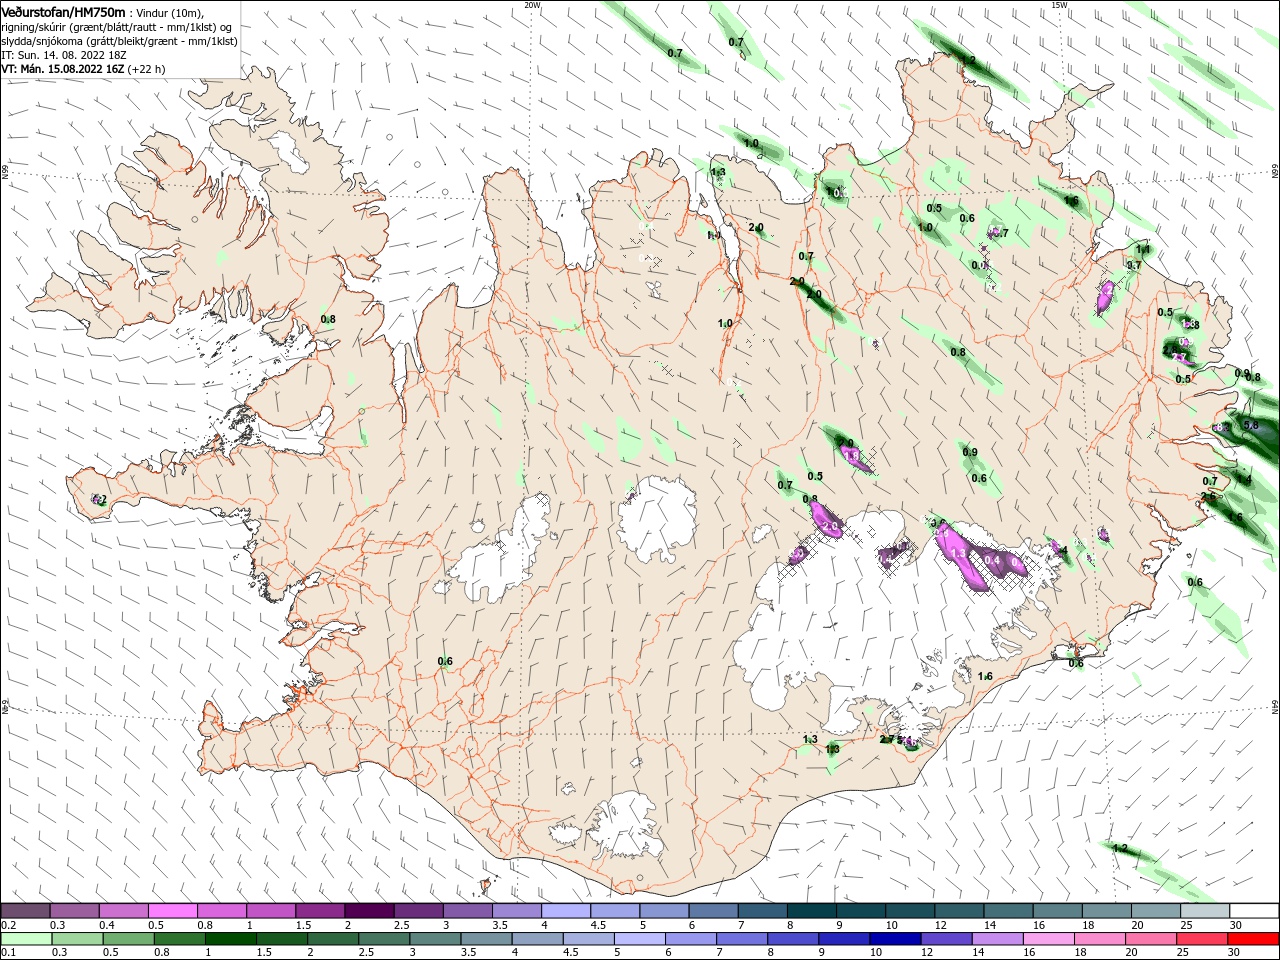
Task: Choose the darkest green 1 swatch in the lower legend
Action: (232, 939)
